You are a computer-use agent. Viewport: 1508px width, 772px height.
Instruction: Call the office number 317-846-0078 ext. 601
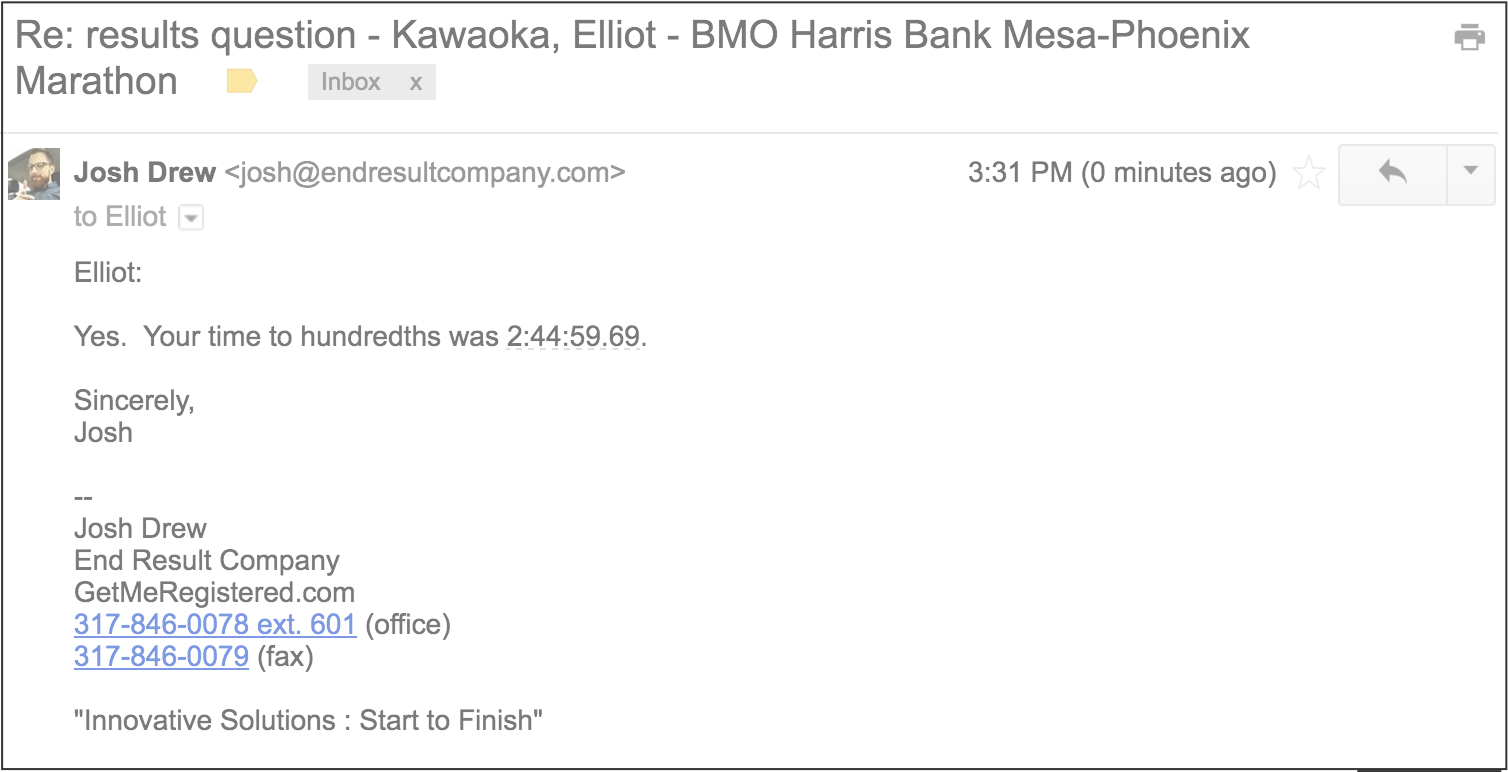pyautogui.click(x=215, y=625)
